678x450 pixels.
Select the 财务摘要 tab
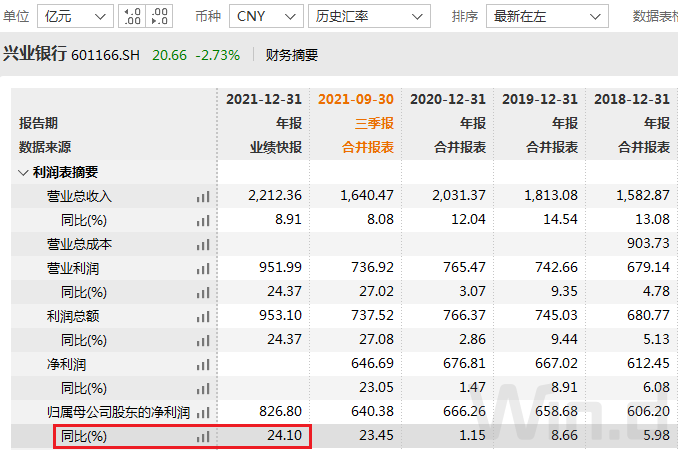point(292,55)
